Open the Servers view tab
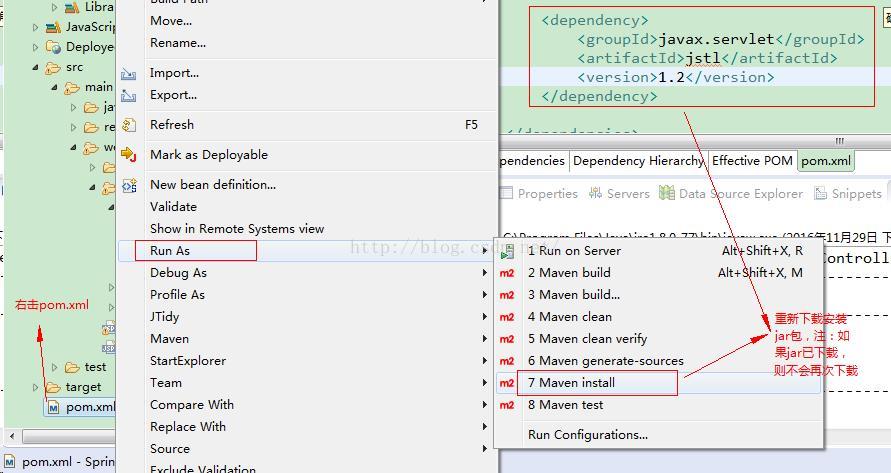This screenshot has width=891, height=473. pyautogui.click(x=619, y=194)
